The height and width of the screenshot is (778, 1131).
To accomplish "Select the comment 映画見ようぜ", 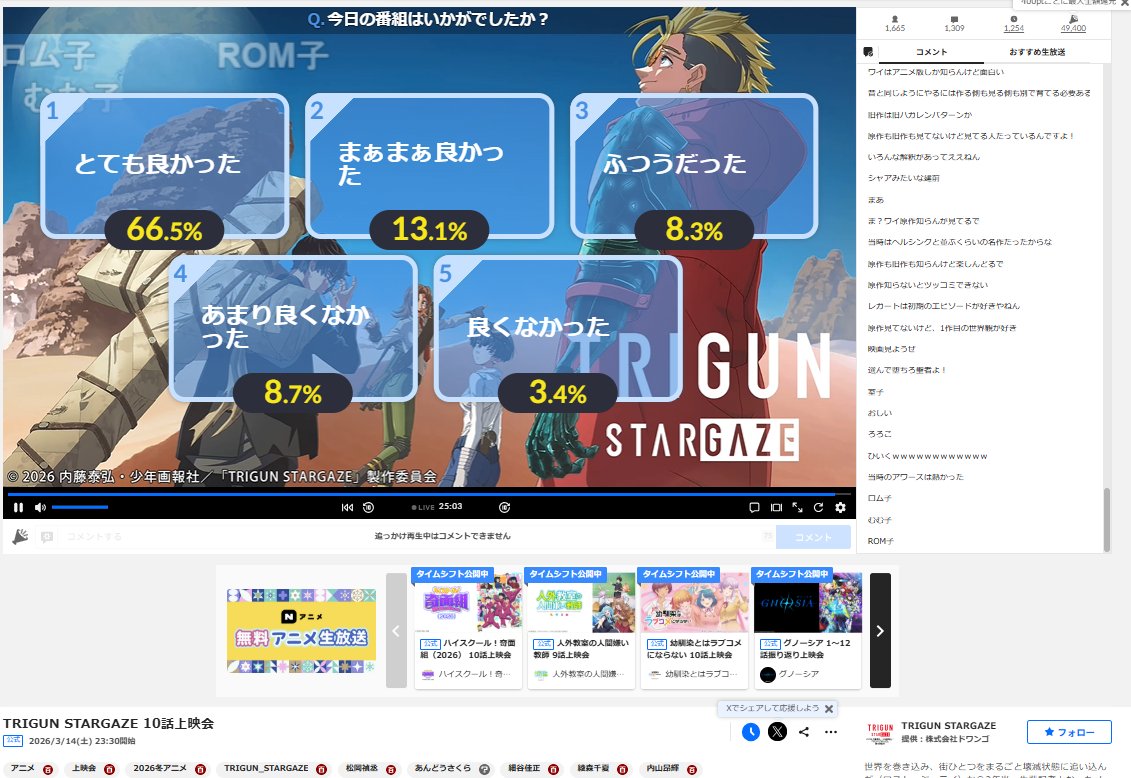I will point(891,349).
